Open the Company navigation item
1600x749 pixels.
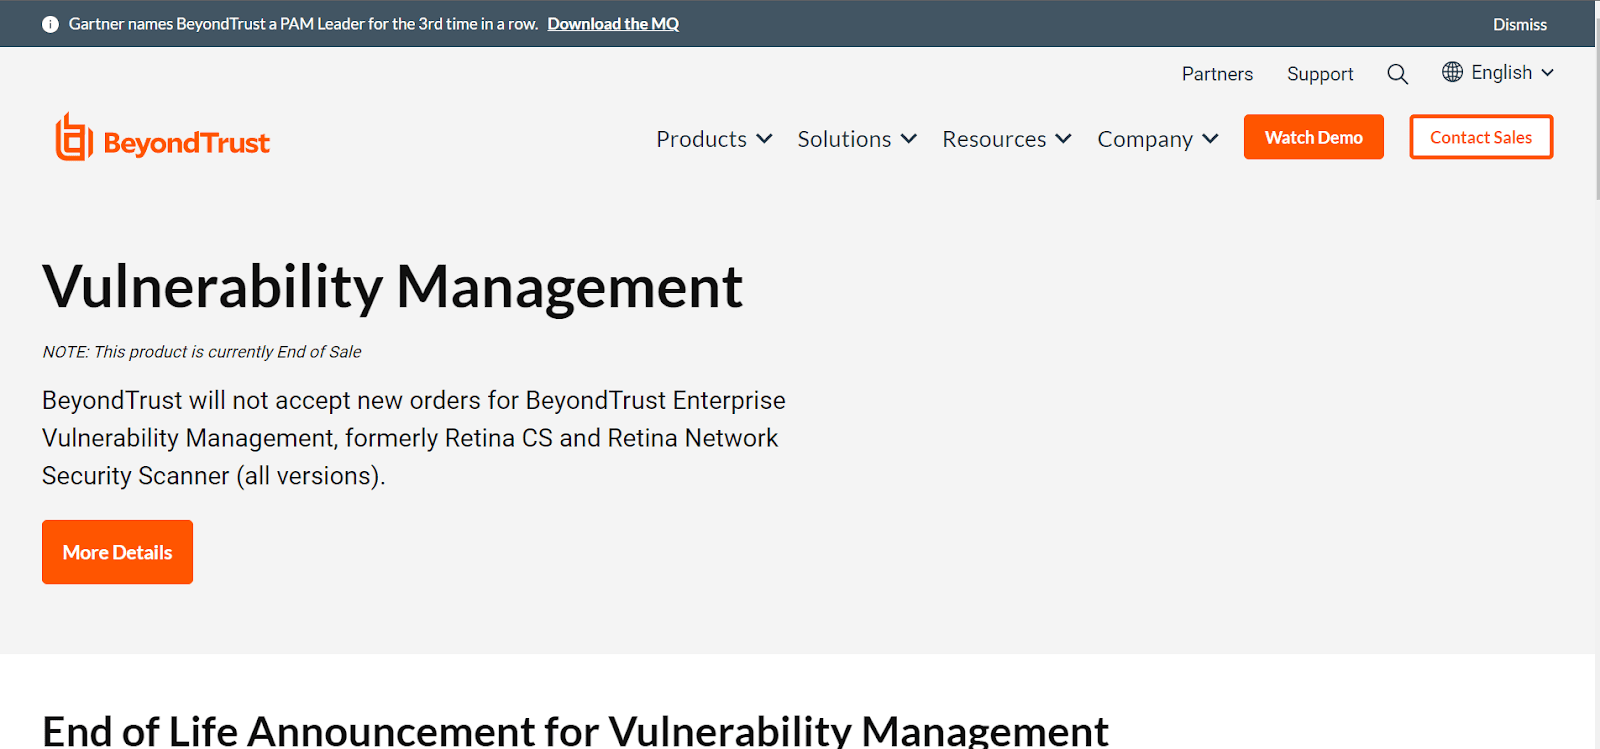(1145, 139)
